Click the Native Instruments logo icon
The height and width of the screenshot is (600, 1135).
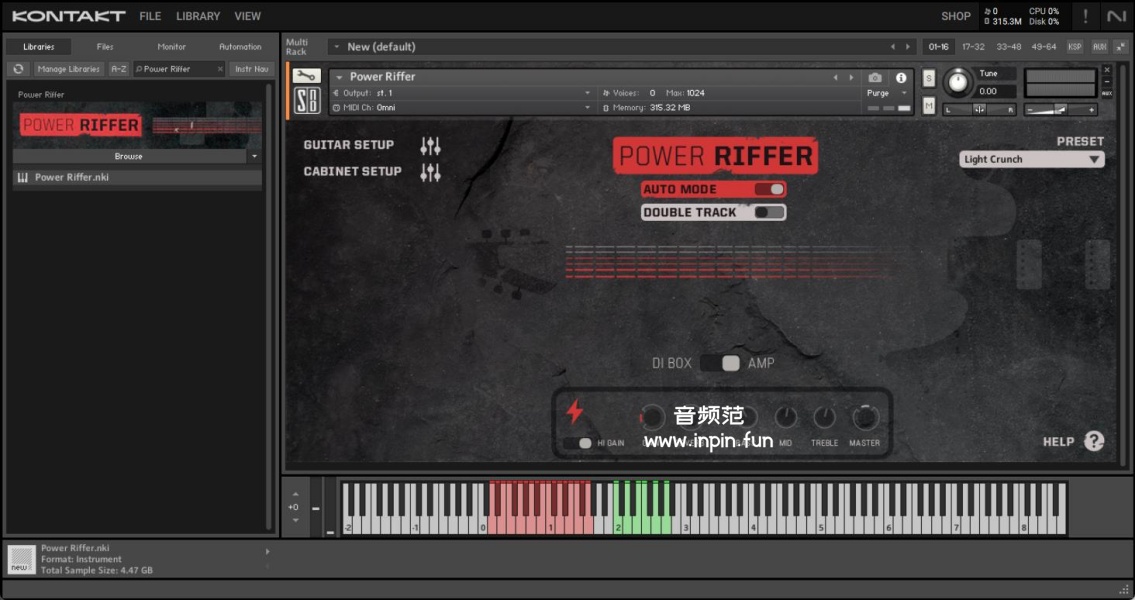tap(1116, 16)
